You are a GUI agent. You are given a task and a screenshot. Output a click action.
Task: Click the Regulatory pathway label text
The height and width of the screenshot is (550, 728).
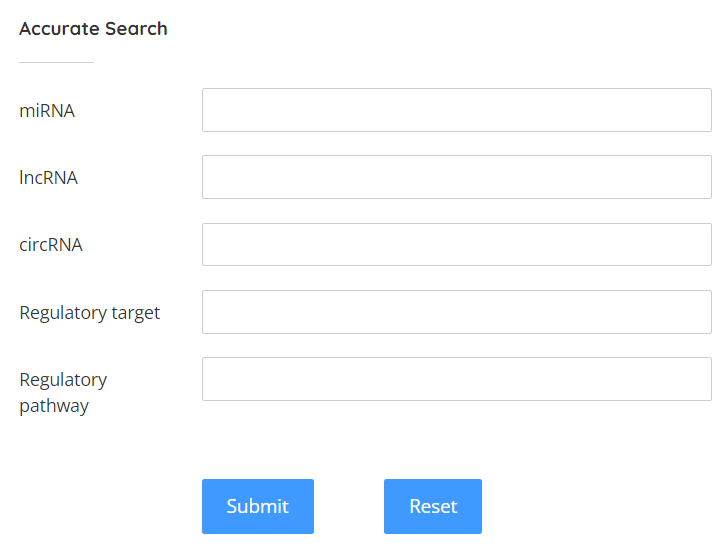63,393
